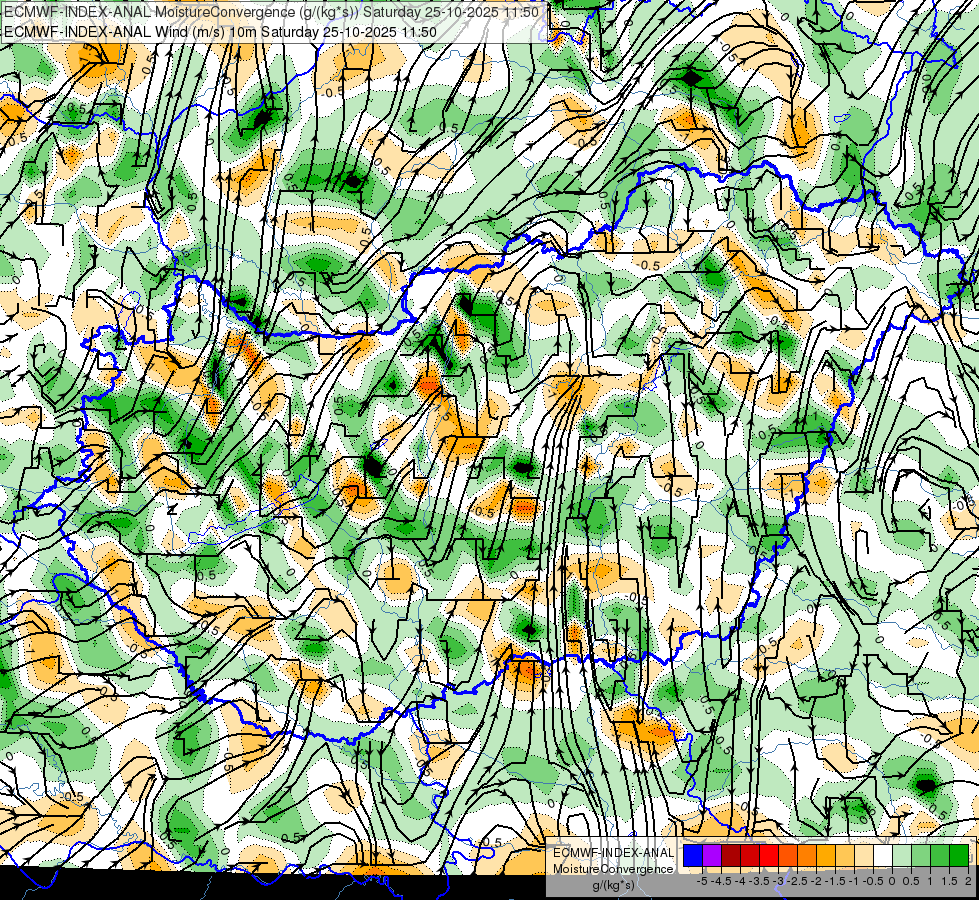The height and width of the screenshot is (900, 979).
Task: Click the darkest green legend swatch
Action: point(959,856)
